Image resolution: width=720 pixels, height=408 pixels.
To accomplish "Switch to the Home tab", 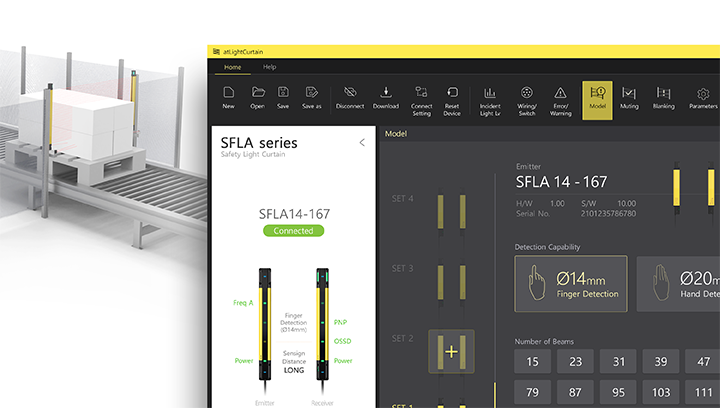I will 232,67.
